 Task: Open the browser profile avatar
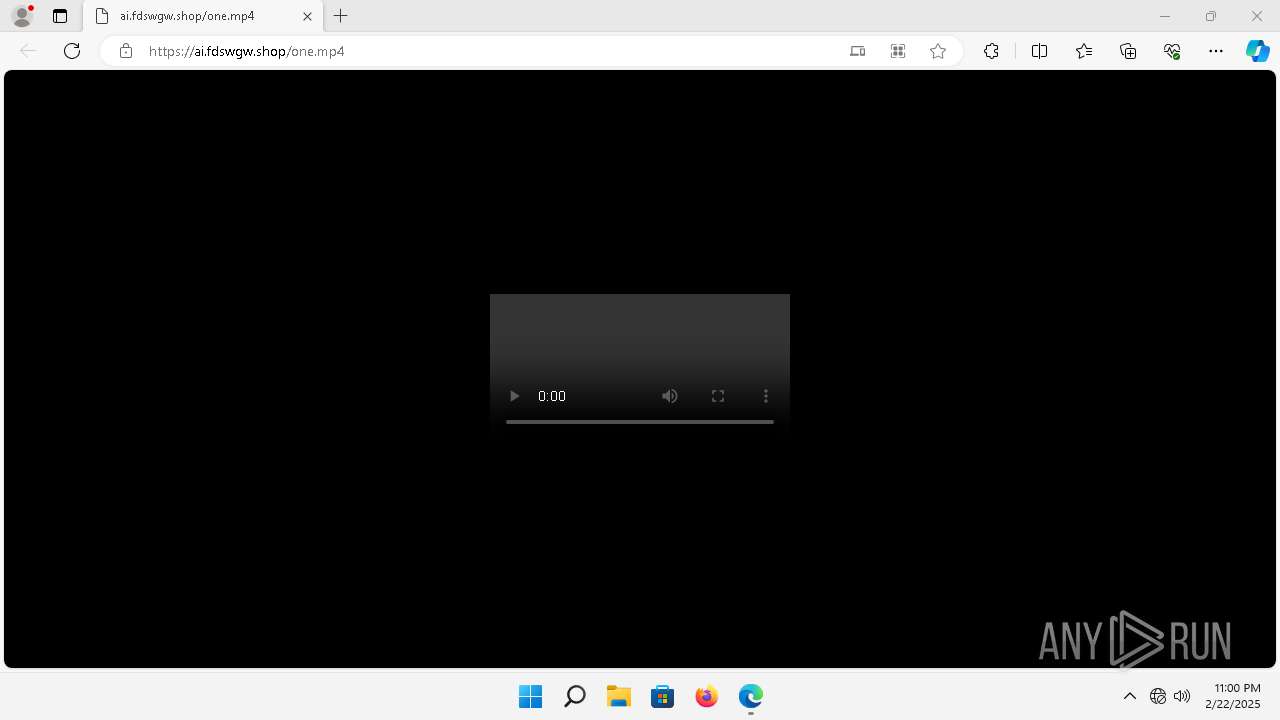click(22, 16)
